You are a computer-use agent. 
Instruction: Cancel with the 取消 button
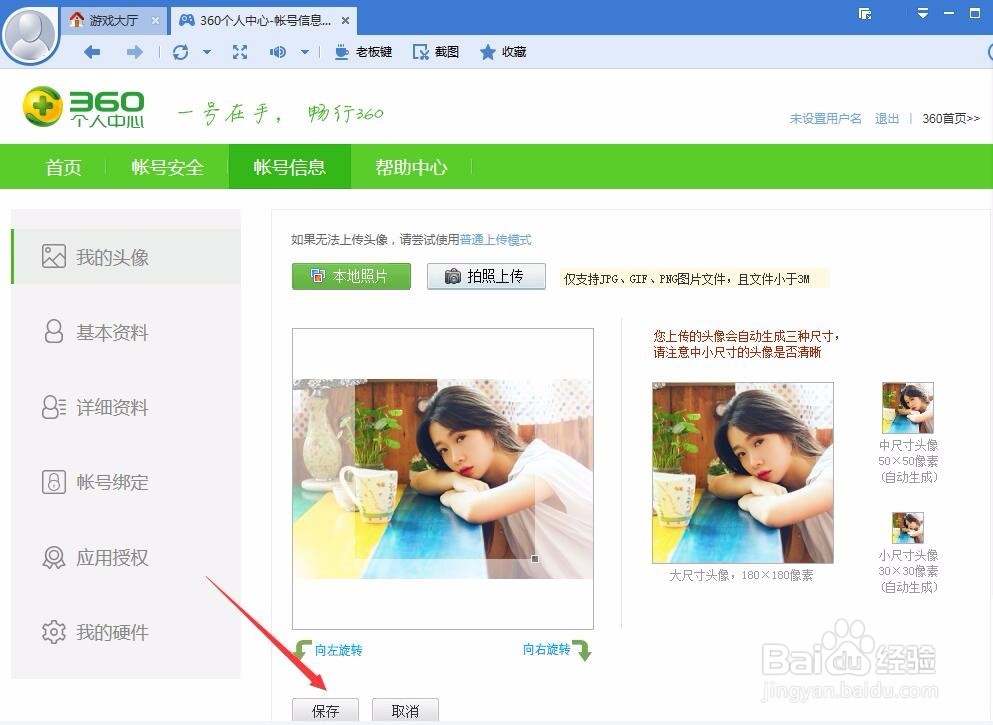[x=405, y=710]
